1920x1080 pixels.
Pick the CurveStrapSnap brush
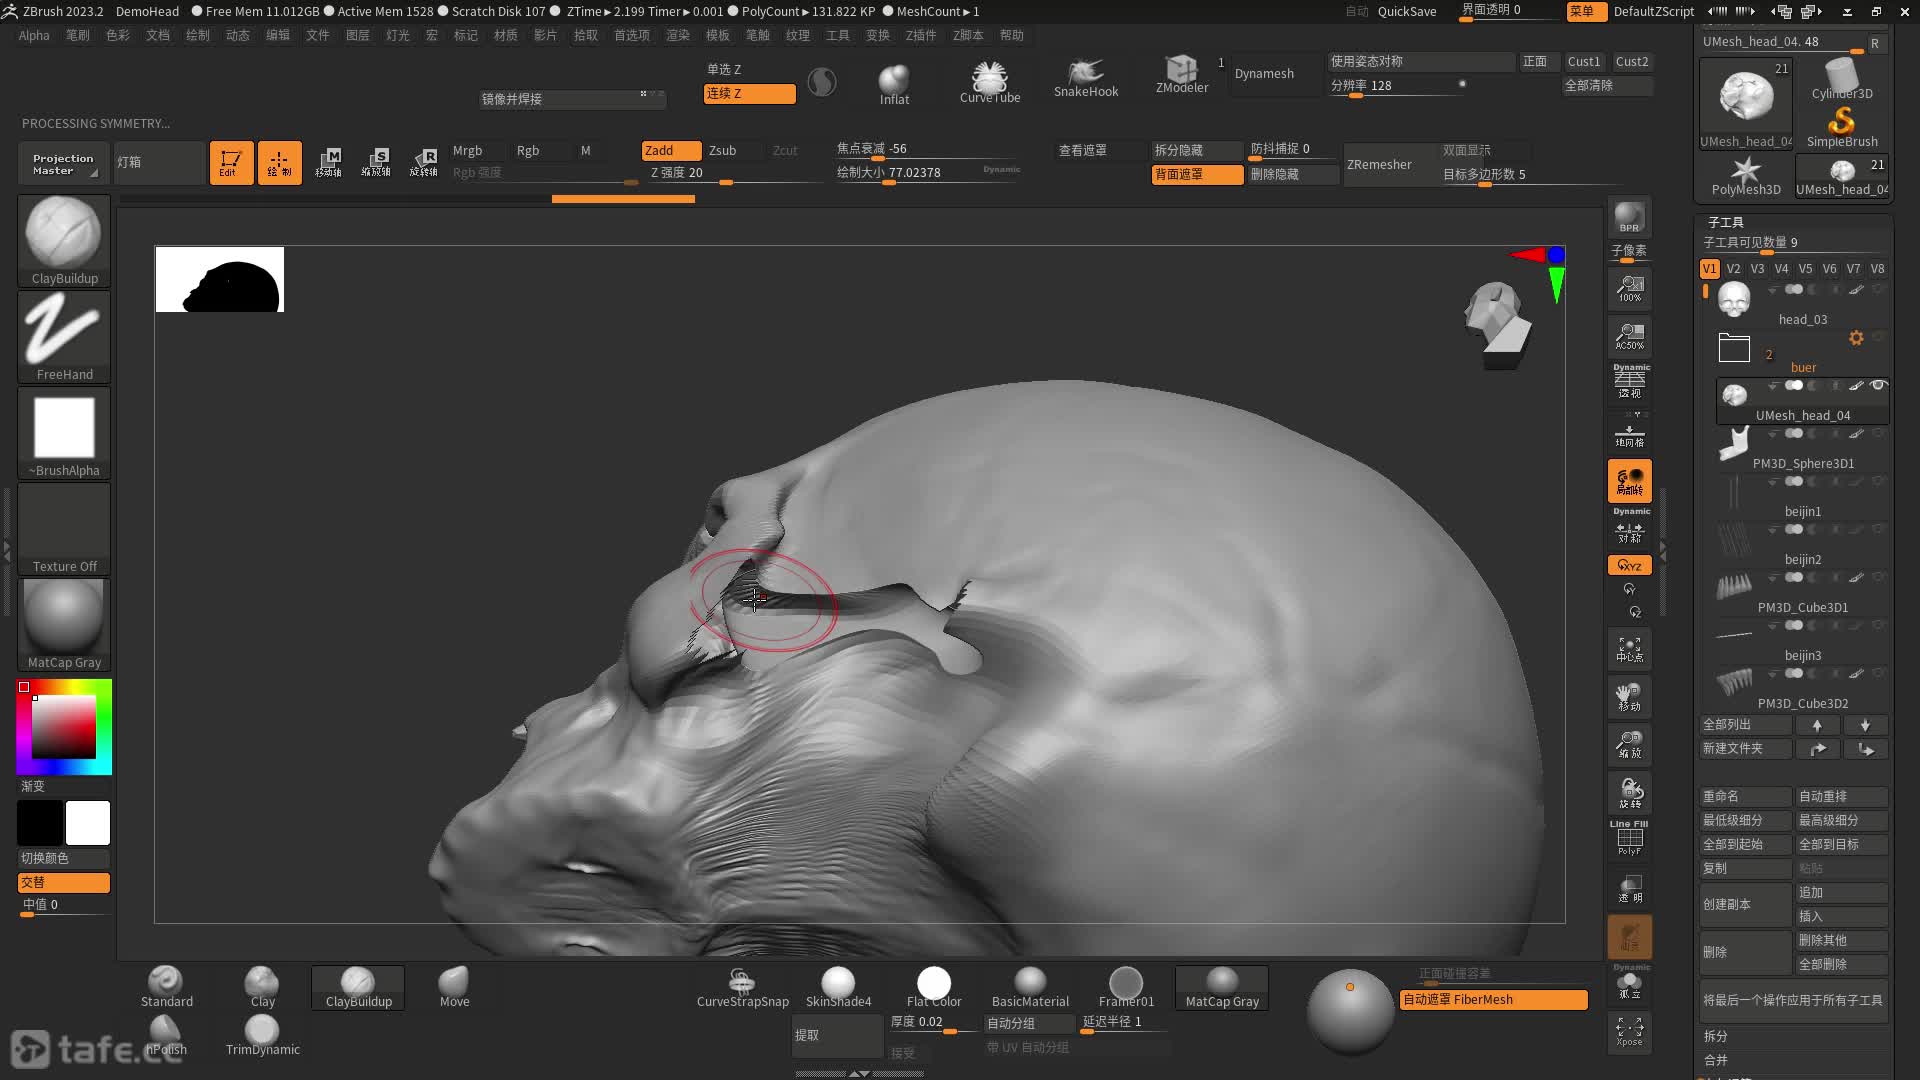pos(742,987)
